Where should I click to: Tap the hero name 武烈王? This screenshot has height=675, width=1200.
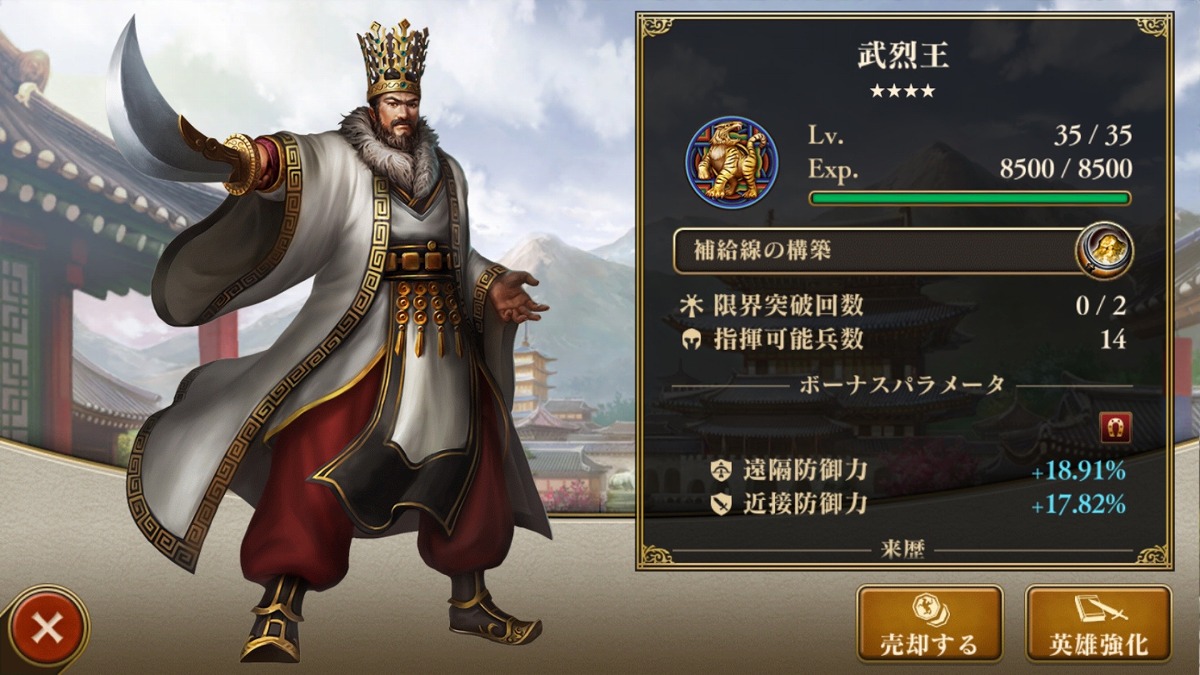[903, 55]
